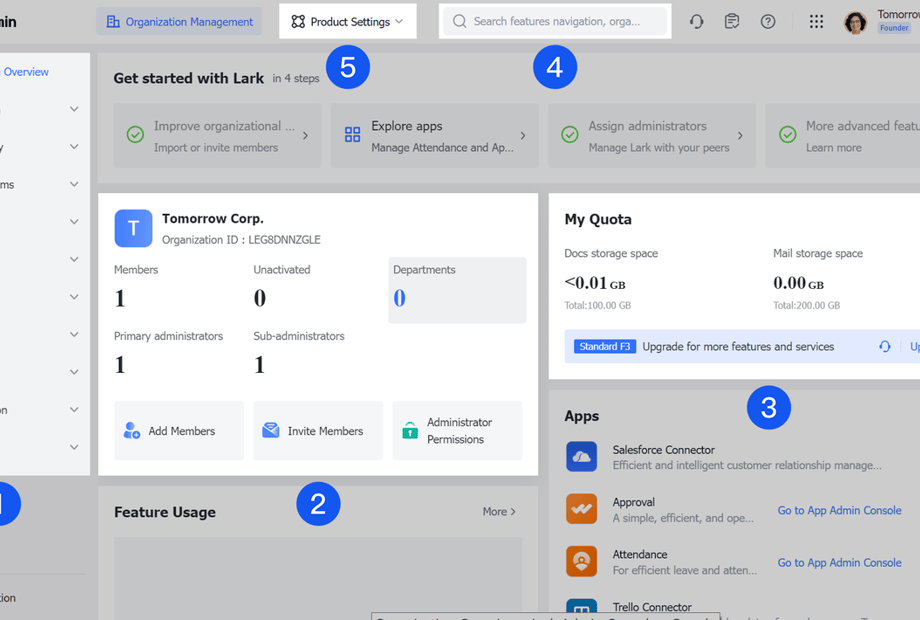
Task: Click the headset icon in upgrade banner
Action: [884, 347]
